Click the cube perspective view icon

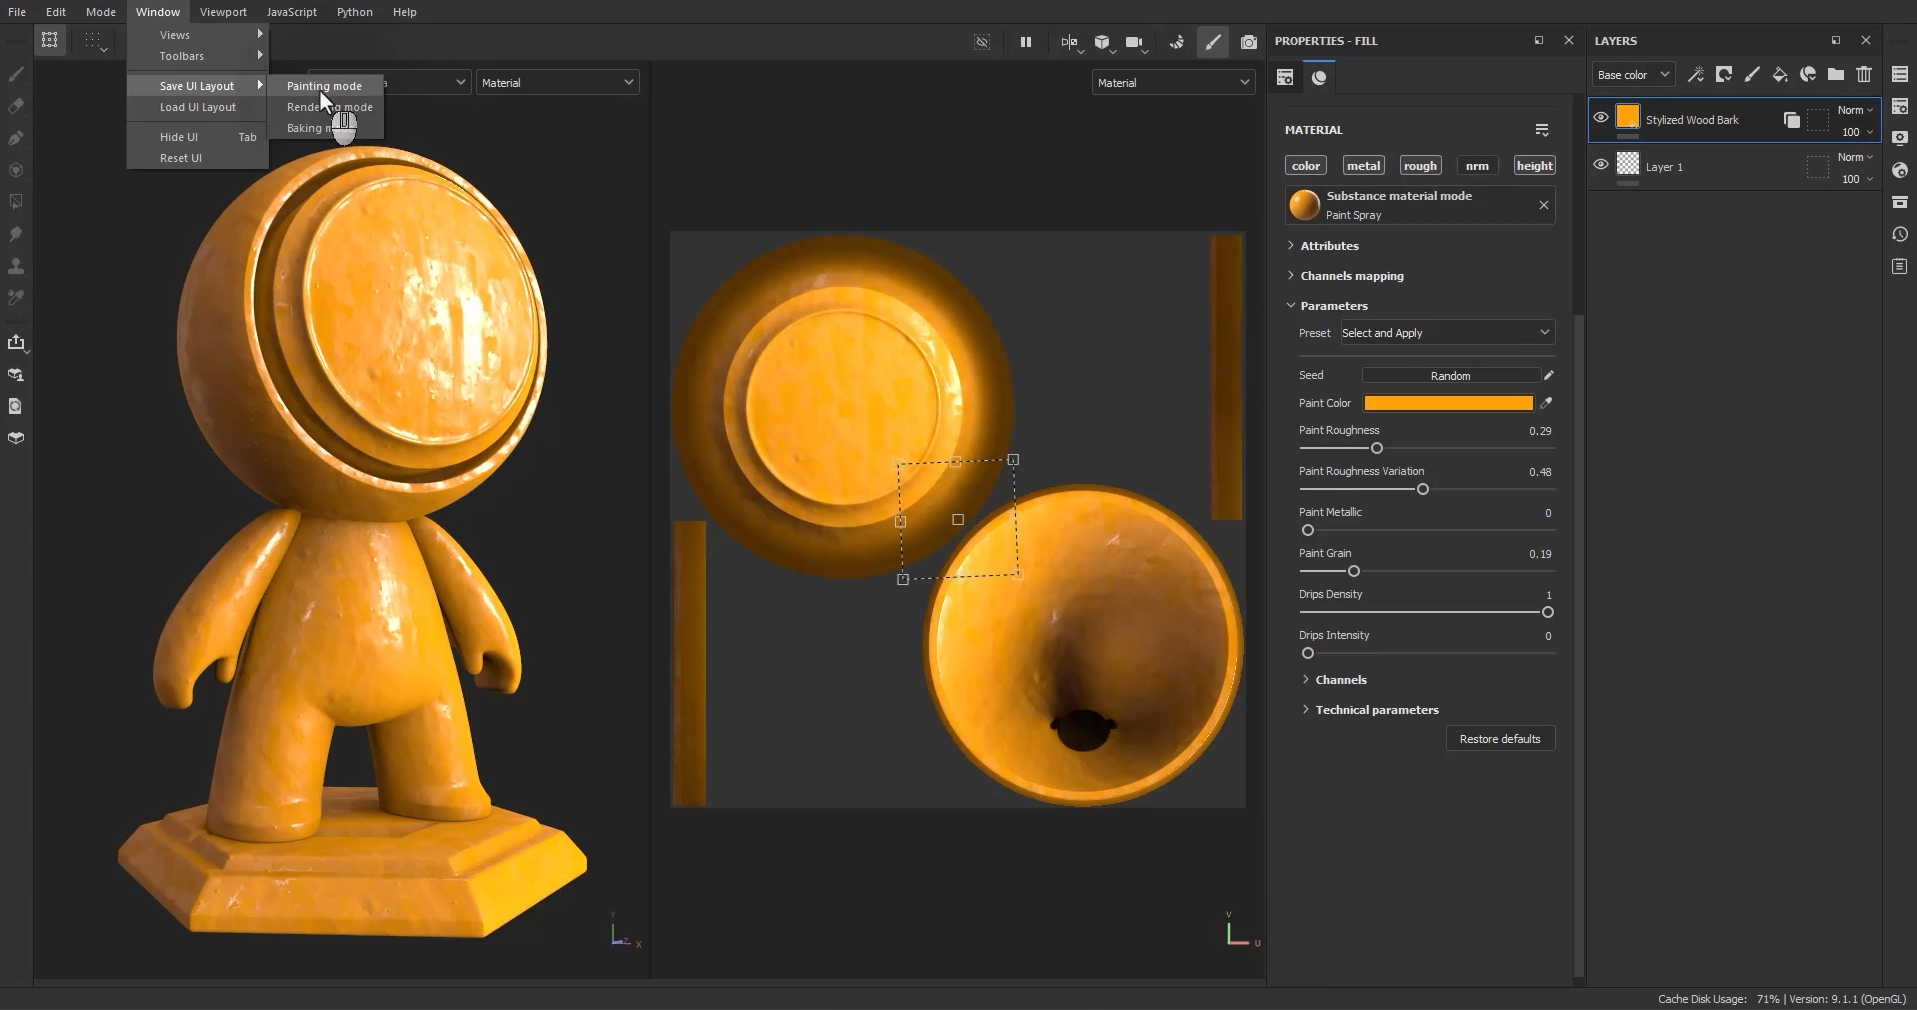pos(1102,42)
